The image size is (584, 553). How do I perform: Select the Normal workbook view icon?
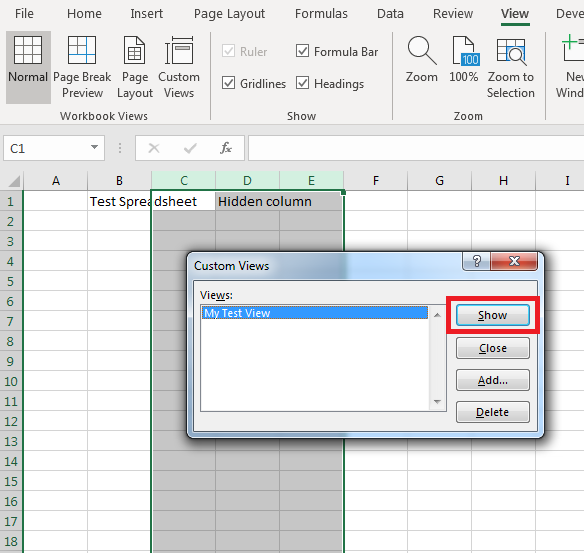tap(28, 50)
